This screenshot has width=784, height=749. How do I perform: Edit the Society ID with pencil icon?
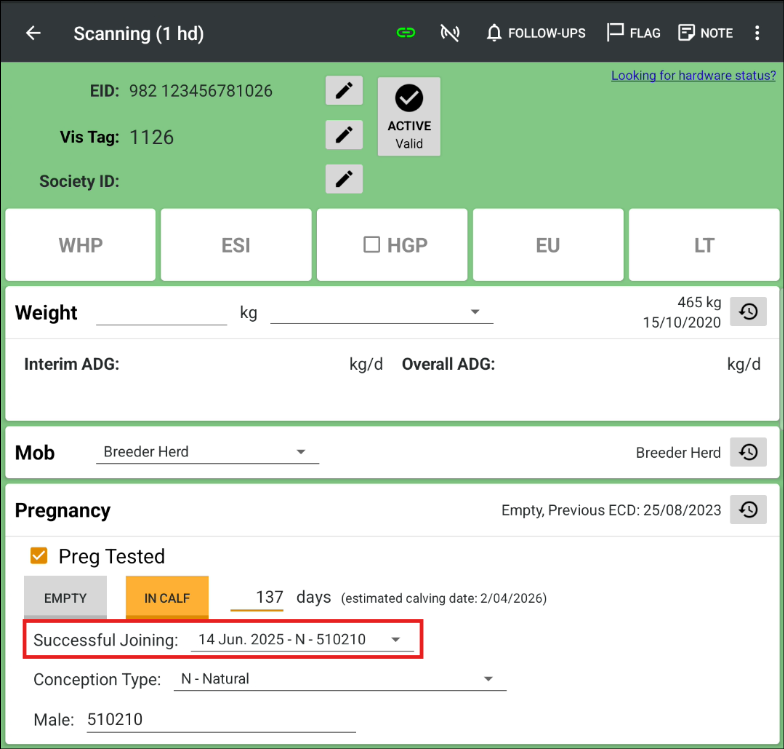coord(344,179)
